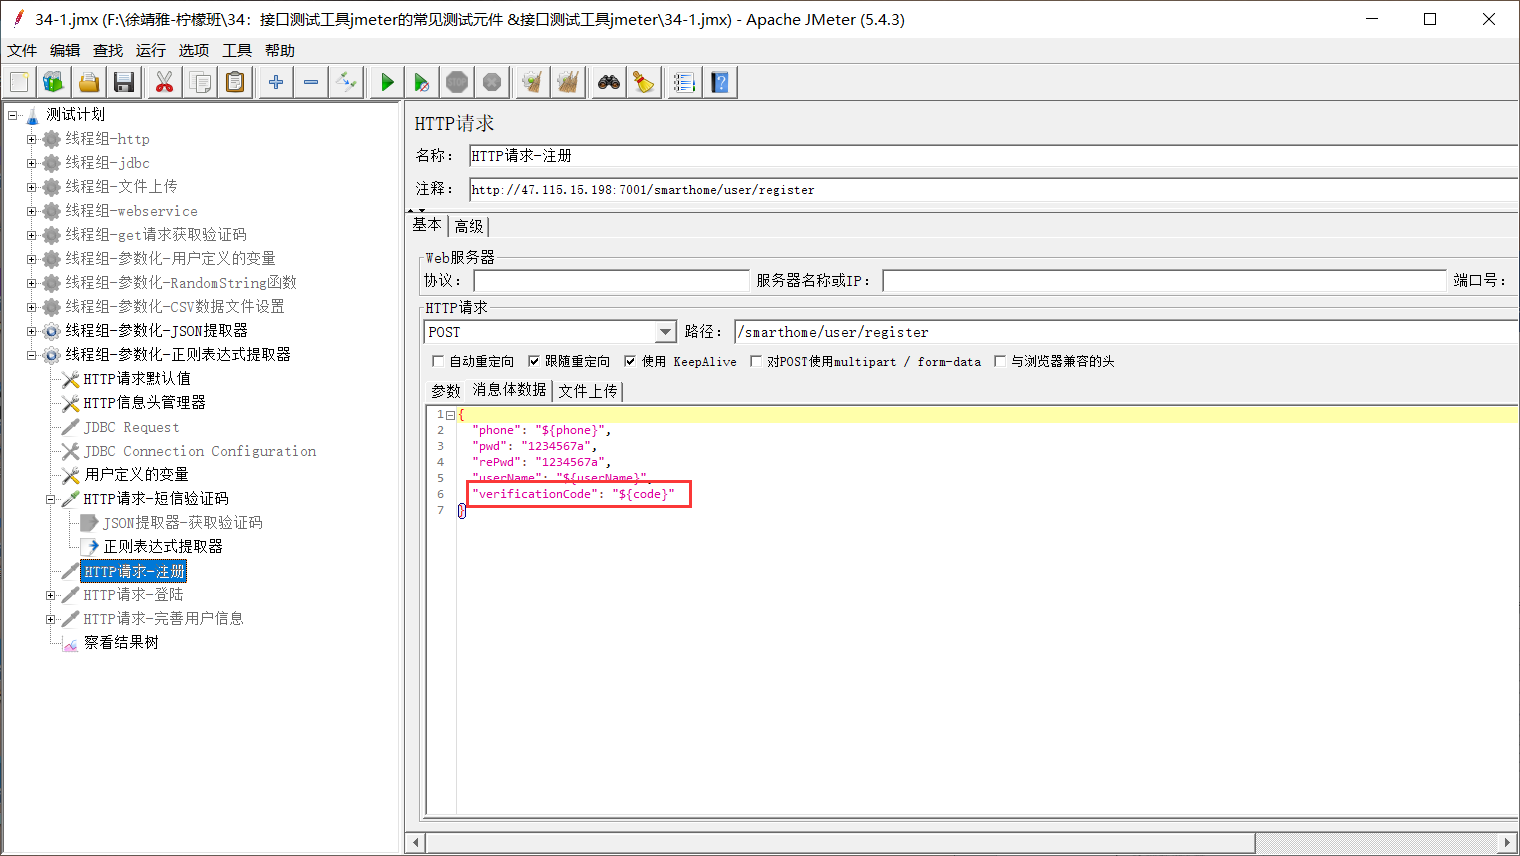The width and height of the screenshot is (1520, 856).
Task: Enable the 自动重定向 checkbox
Action: pyautogui.click(x=438, y=361)
